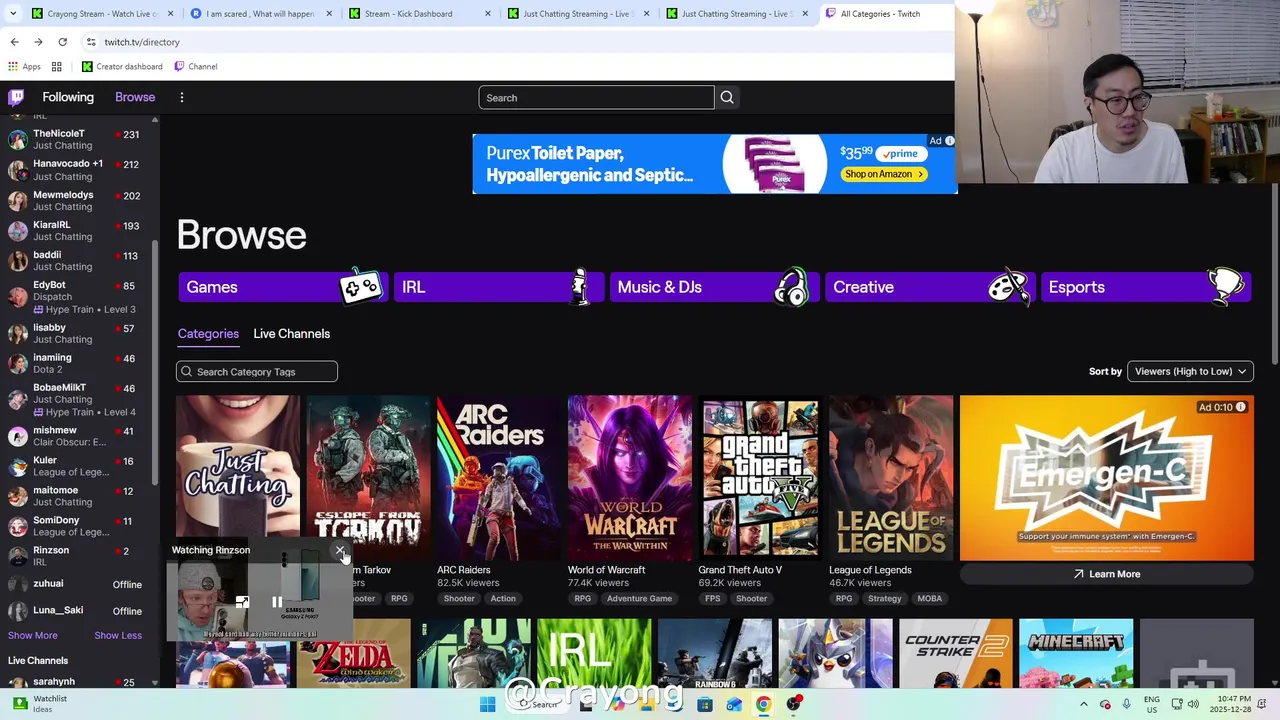This screenshot has width=1280, height=720.
Task: Open the Minecraft category cover
Action: click(1076, 654)
